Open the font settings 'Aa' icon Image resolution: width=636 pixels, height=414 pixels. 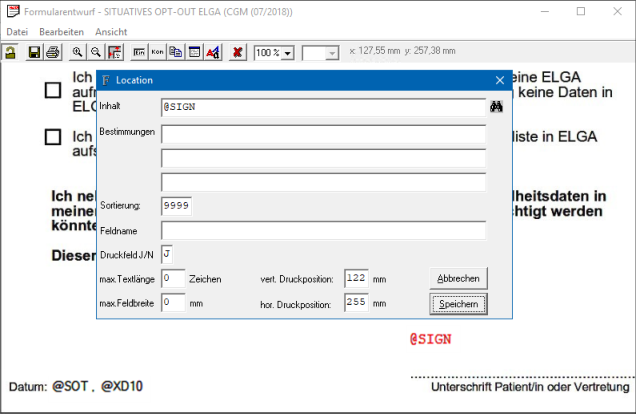[x=213, y=52]
